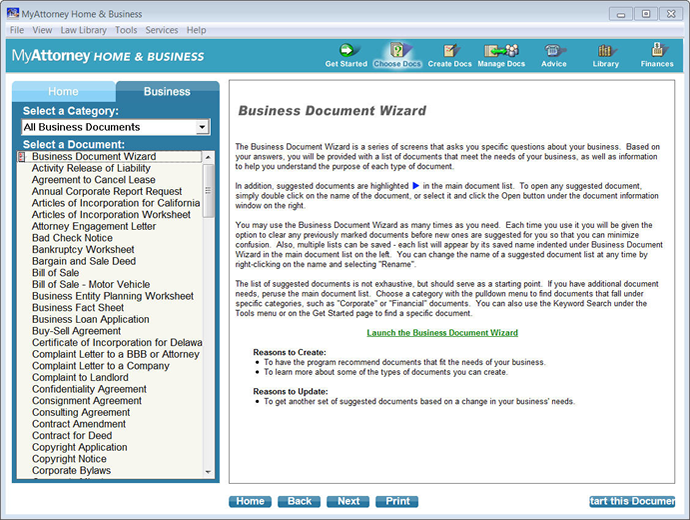Click the Start this Document button
The width and height of the screenshot is (690, 520).
pyautogui.click(x=632, y=501)
